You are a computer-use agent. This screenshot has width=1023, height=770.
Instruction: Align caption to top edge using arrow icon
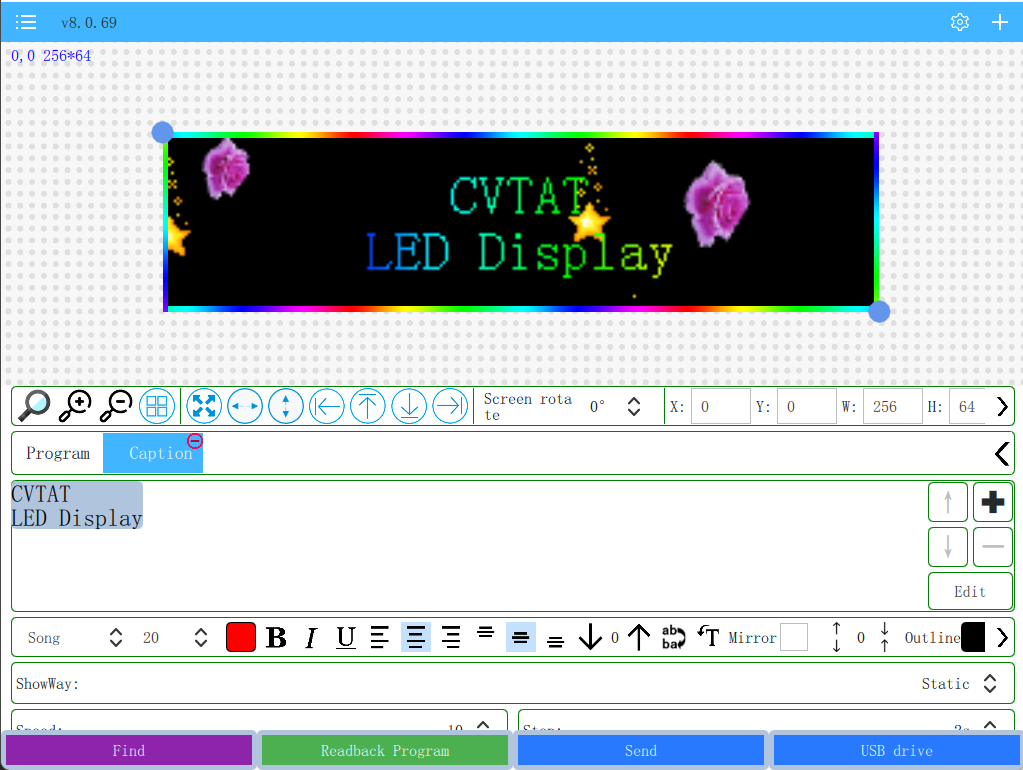click(x=368, y=406)
